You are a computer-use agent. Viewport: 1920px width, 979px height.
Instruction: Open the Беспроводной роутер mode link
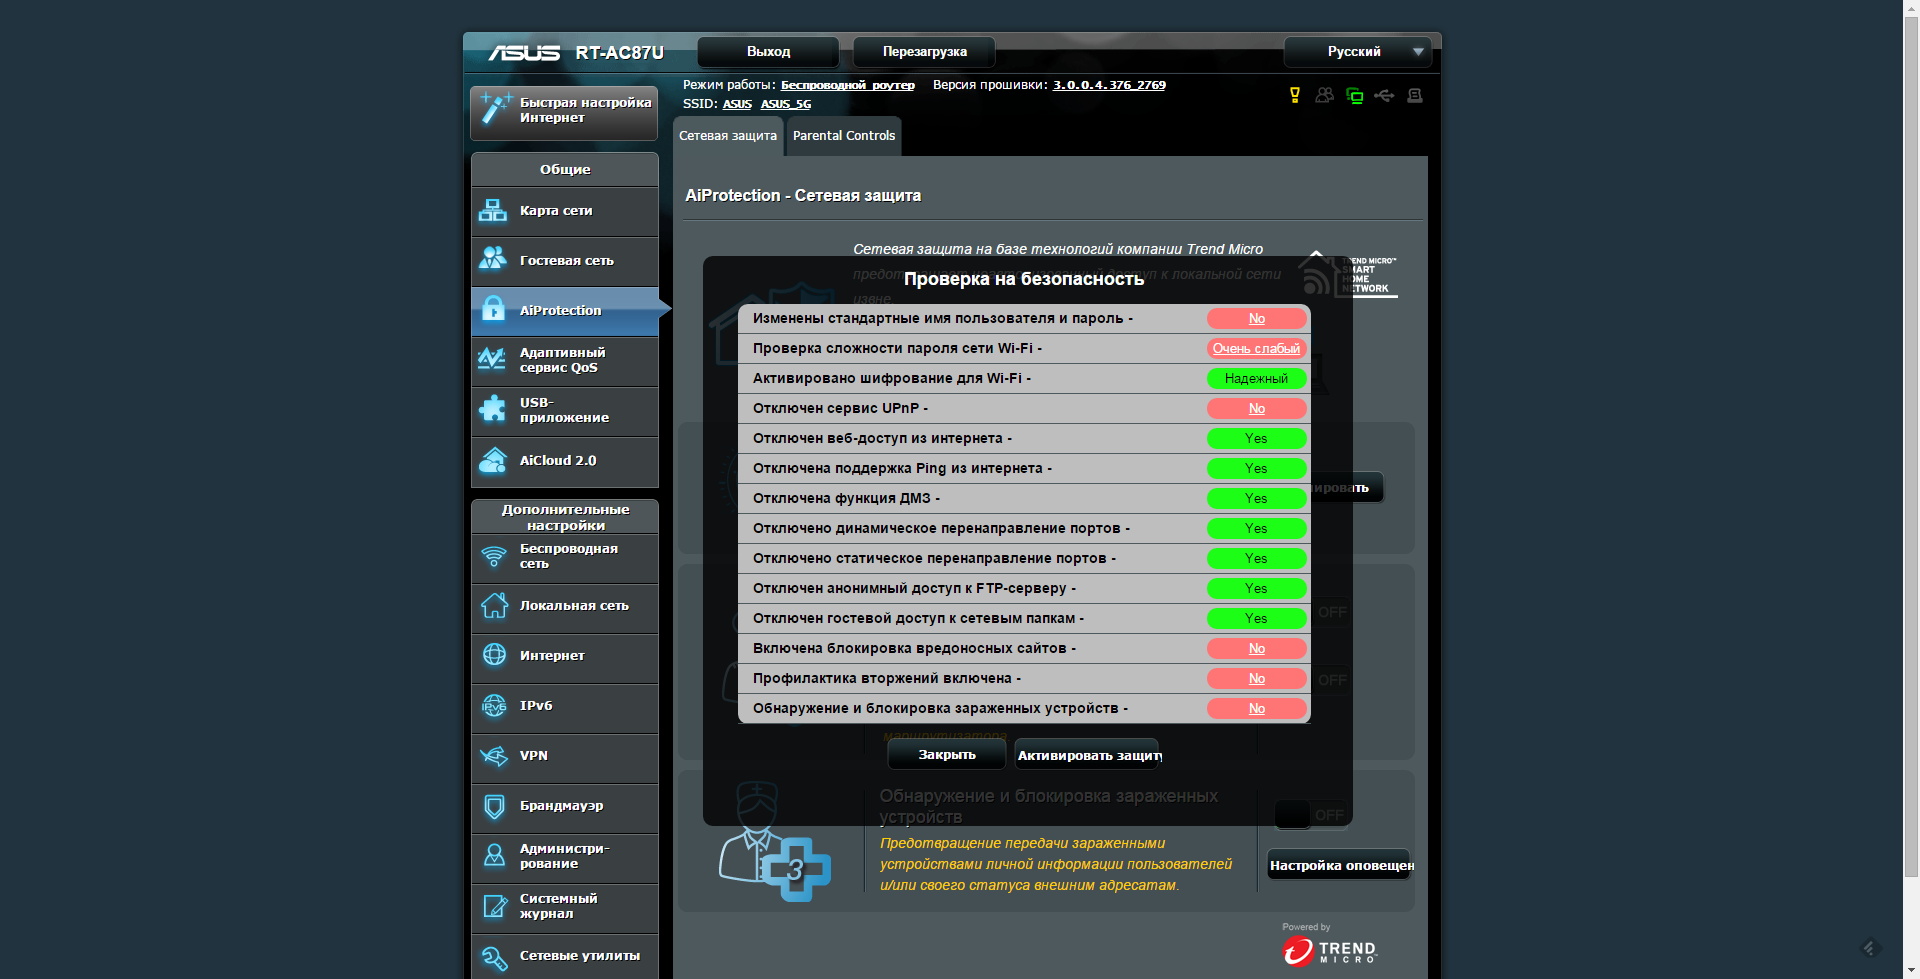[848, 85]
